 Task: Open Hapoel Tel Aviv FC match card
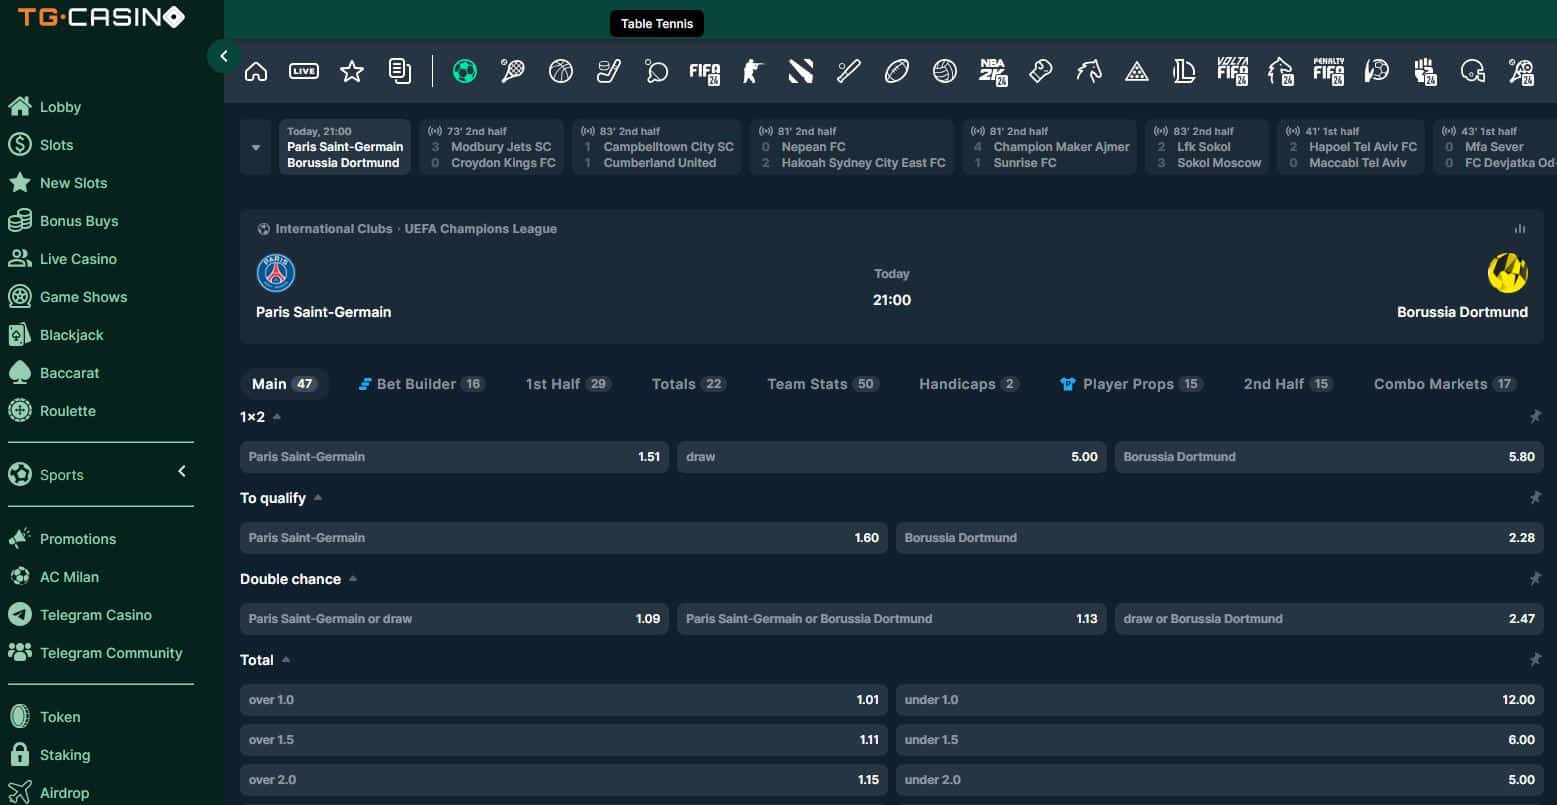[x=1351, y=147]
